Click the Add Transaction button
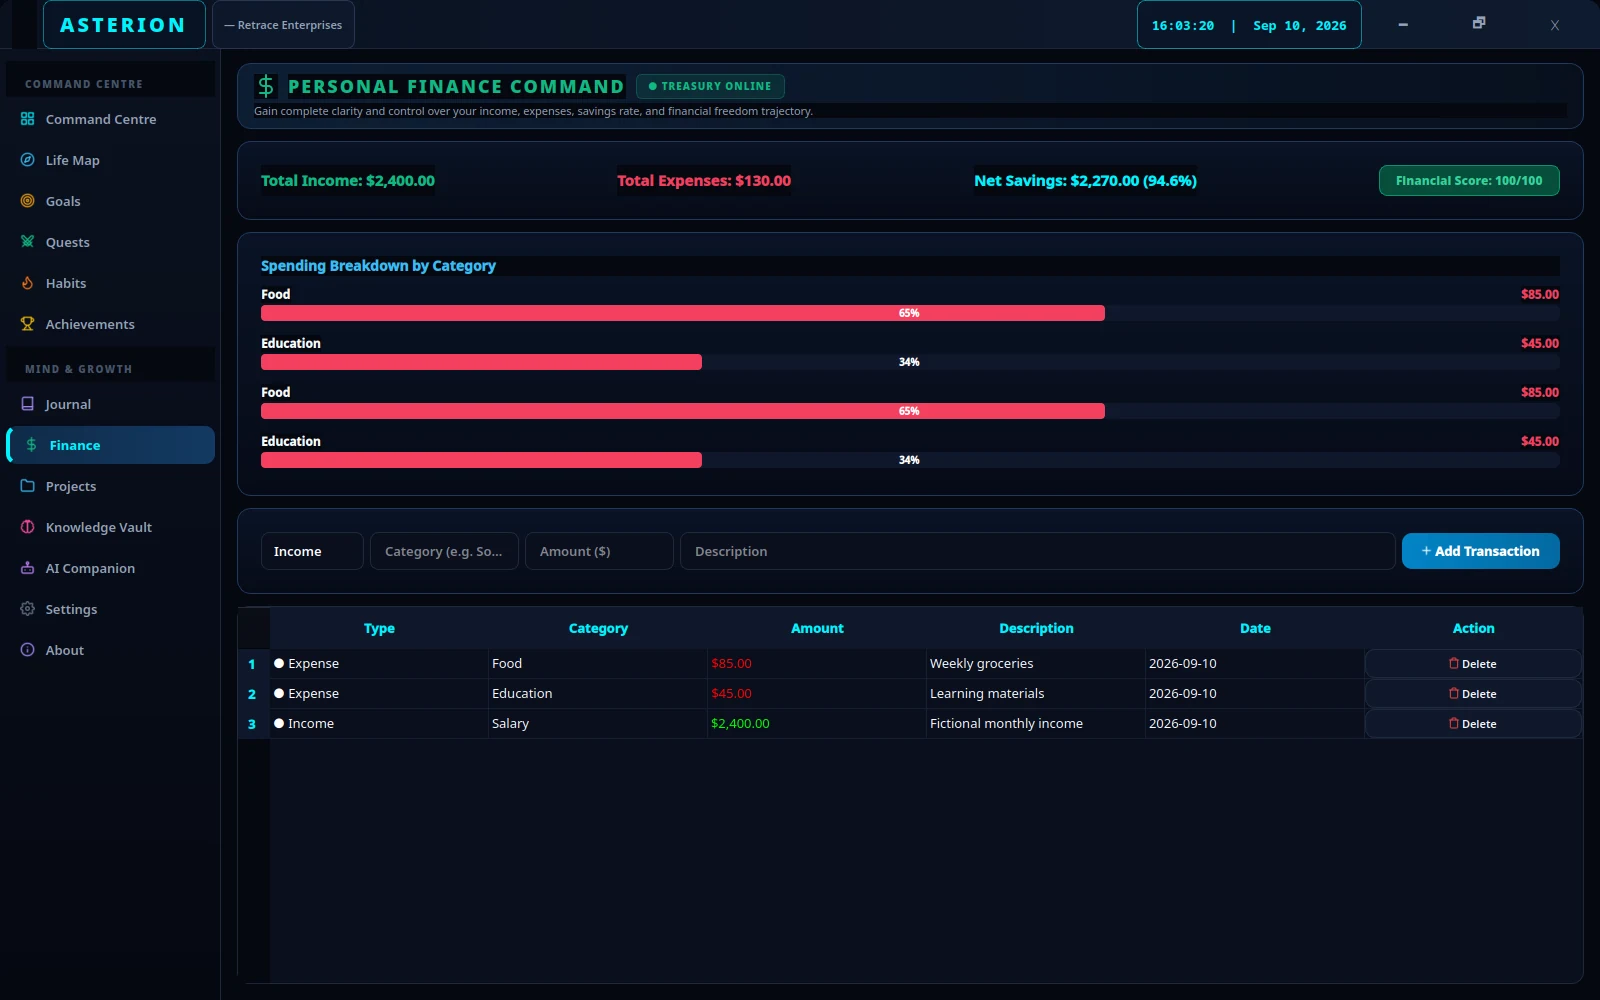The image size is (1600, 1000). (1480, 551)
